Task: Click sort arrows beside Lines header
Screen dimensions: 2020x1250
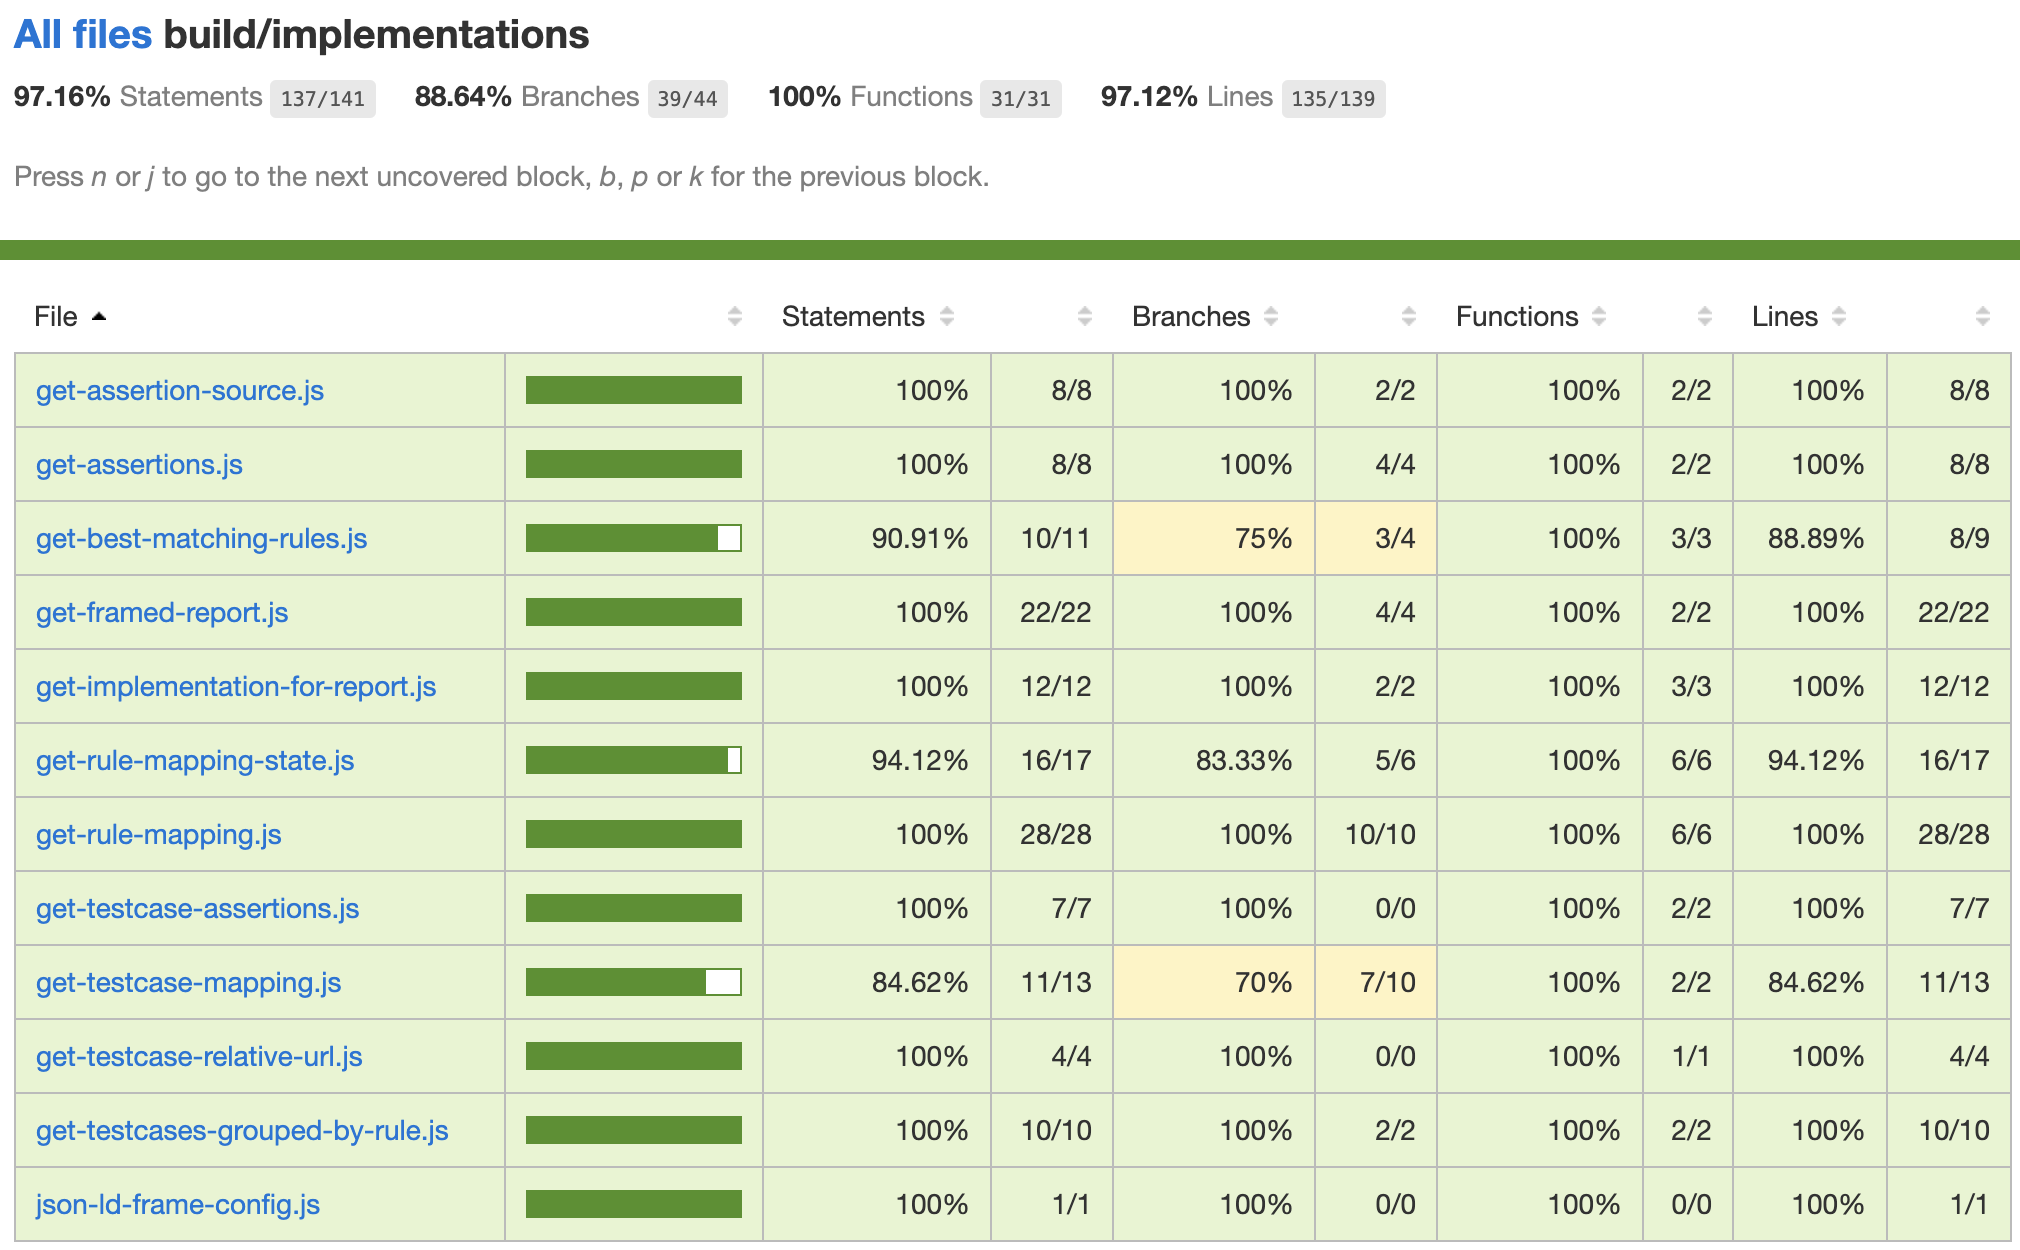Action: click(x=1839, y=317)
